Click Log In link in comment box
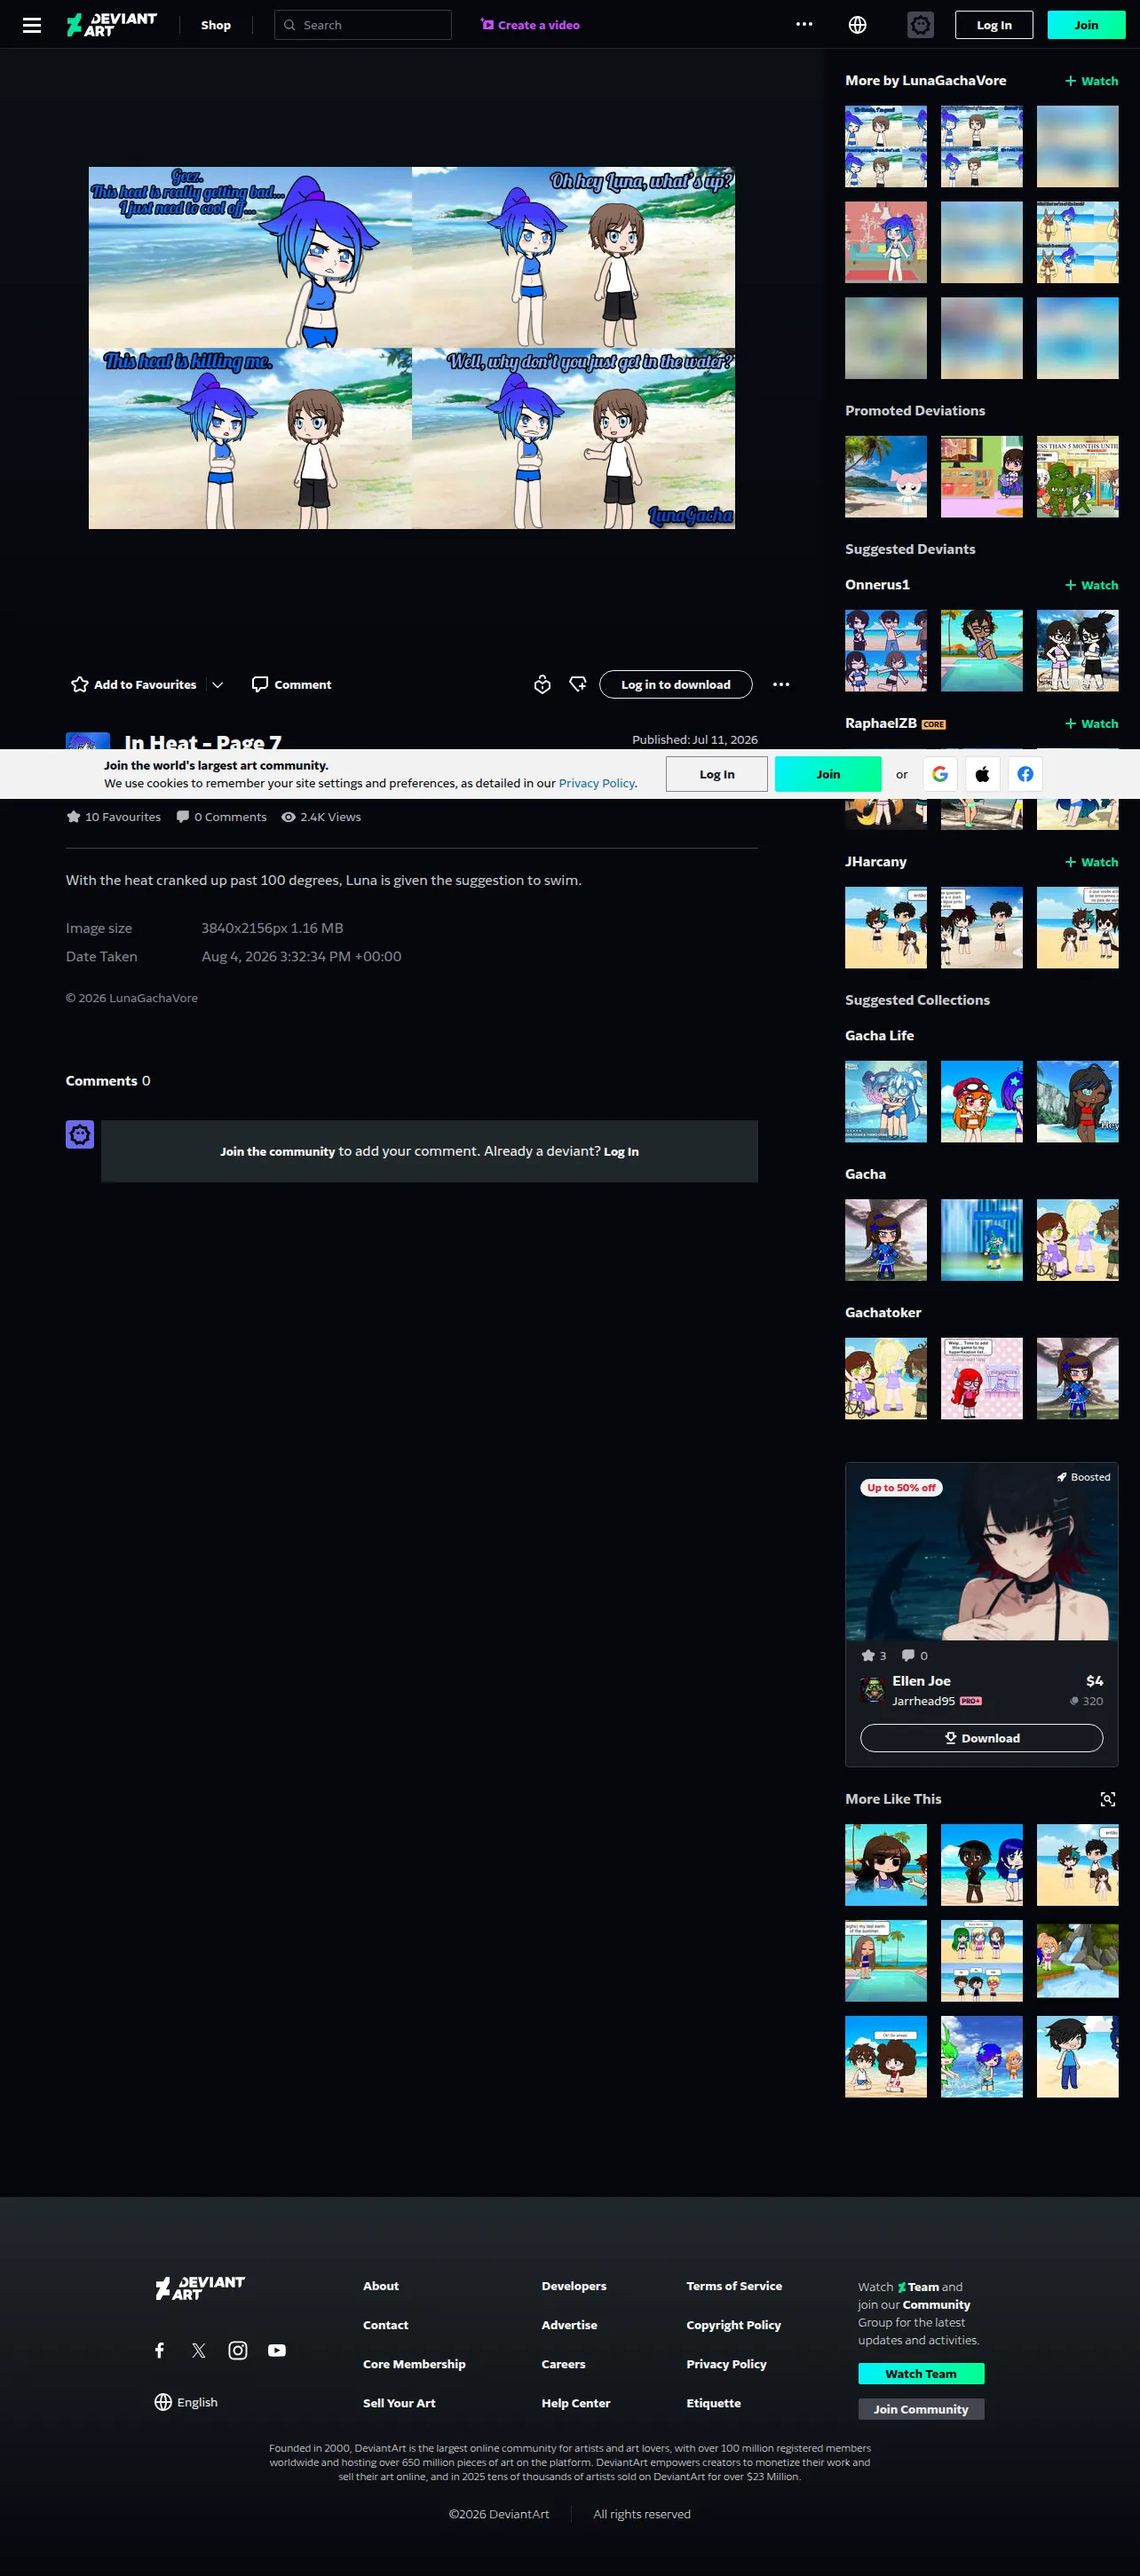The image size is (1140, 2576). (x=621, y=1152)
